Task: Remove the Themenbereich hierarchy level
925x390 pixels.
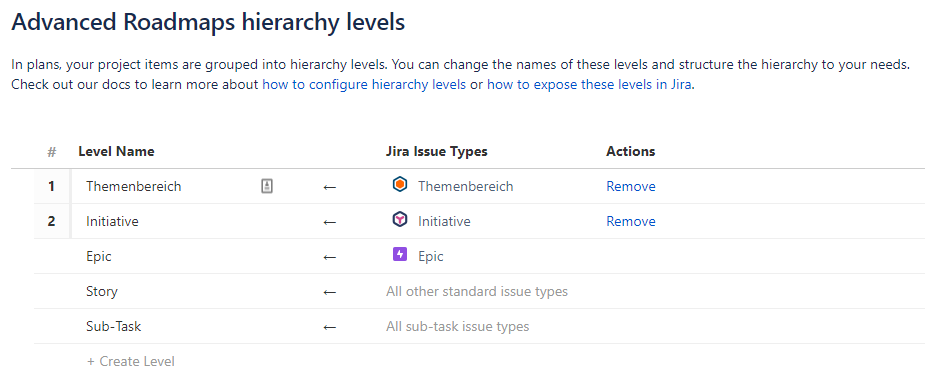Action: point(631,186)
